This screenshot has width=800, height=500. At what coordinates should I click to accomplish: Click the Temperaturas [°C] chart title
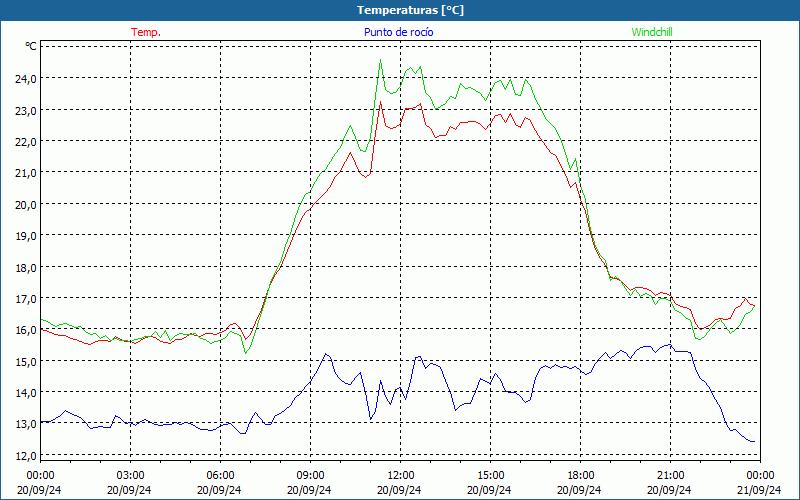pos(410,10)
